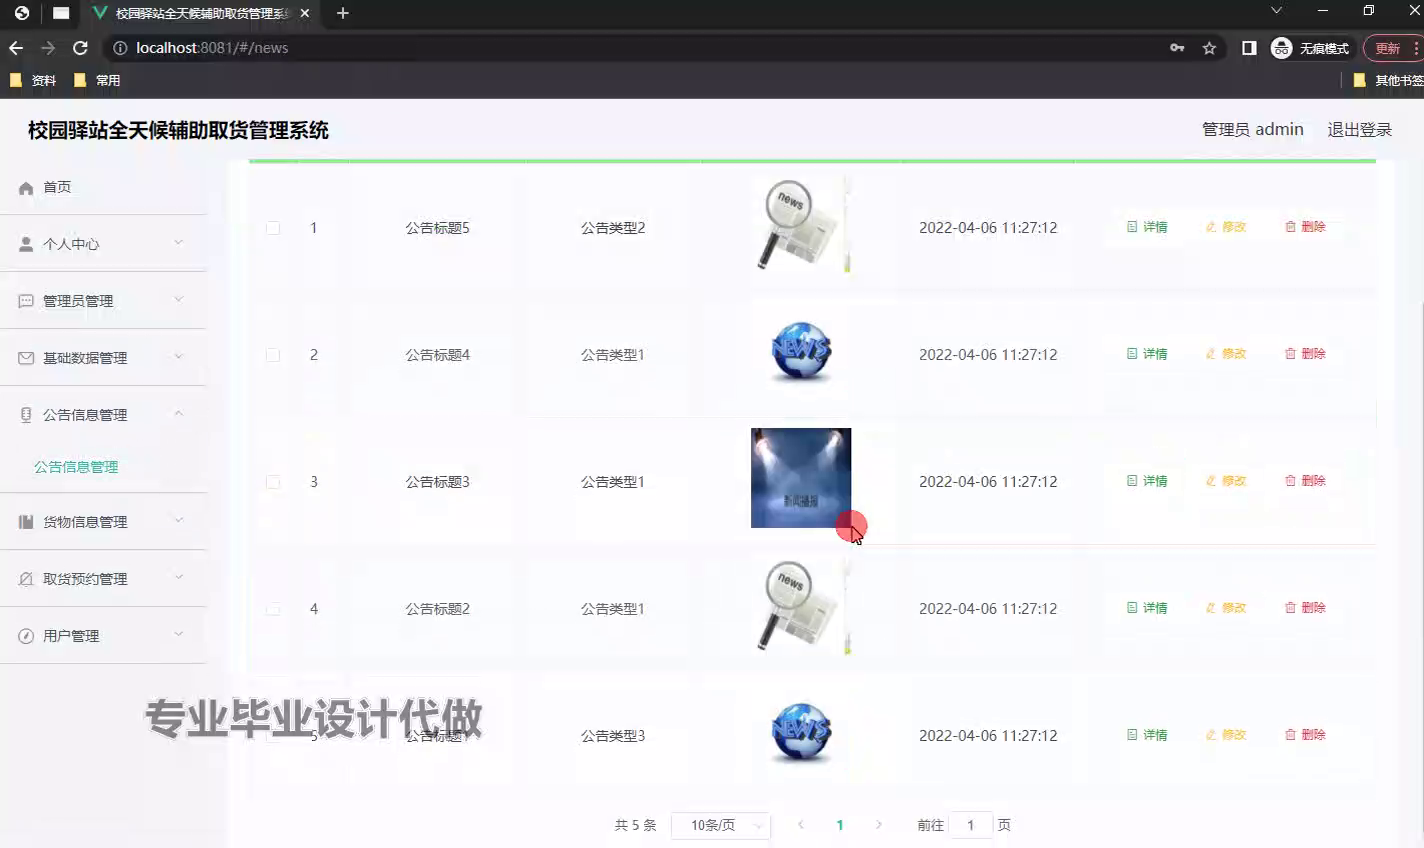
Task: Click the next page arrow in pagination
Action: pos(879,825)
